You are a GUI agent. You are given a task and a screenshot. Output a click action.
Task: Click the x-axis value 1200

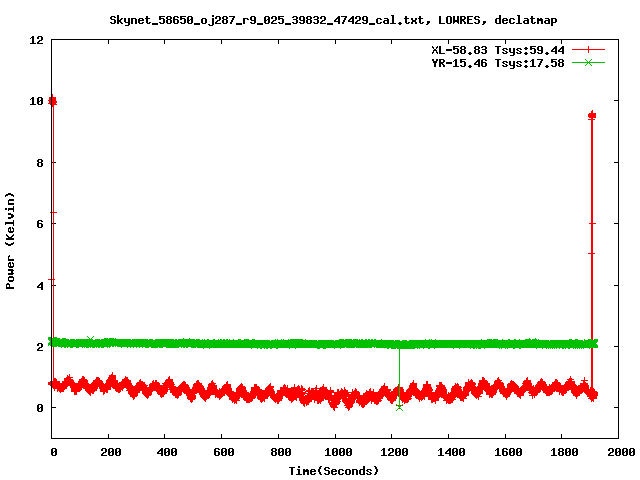click(394, 452)
